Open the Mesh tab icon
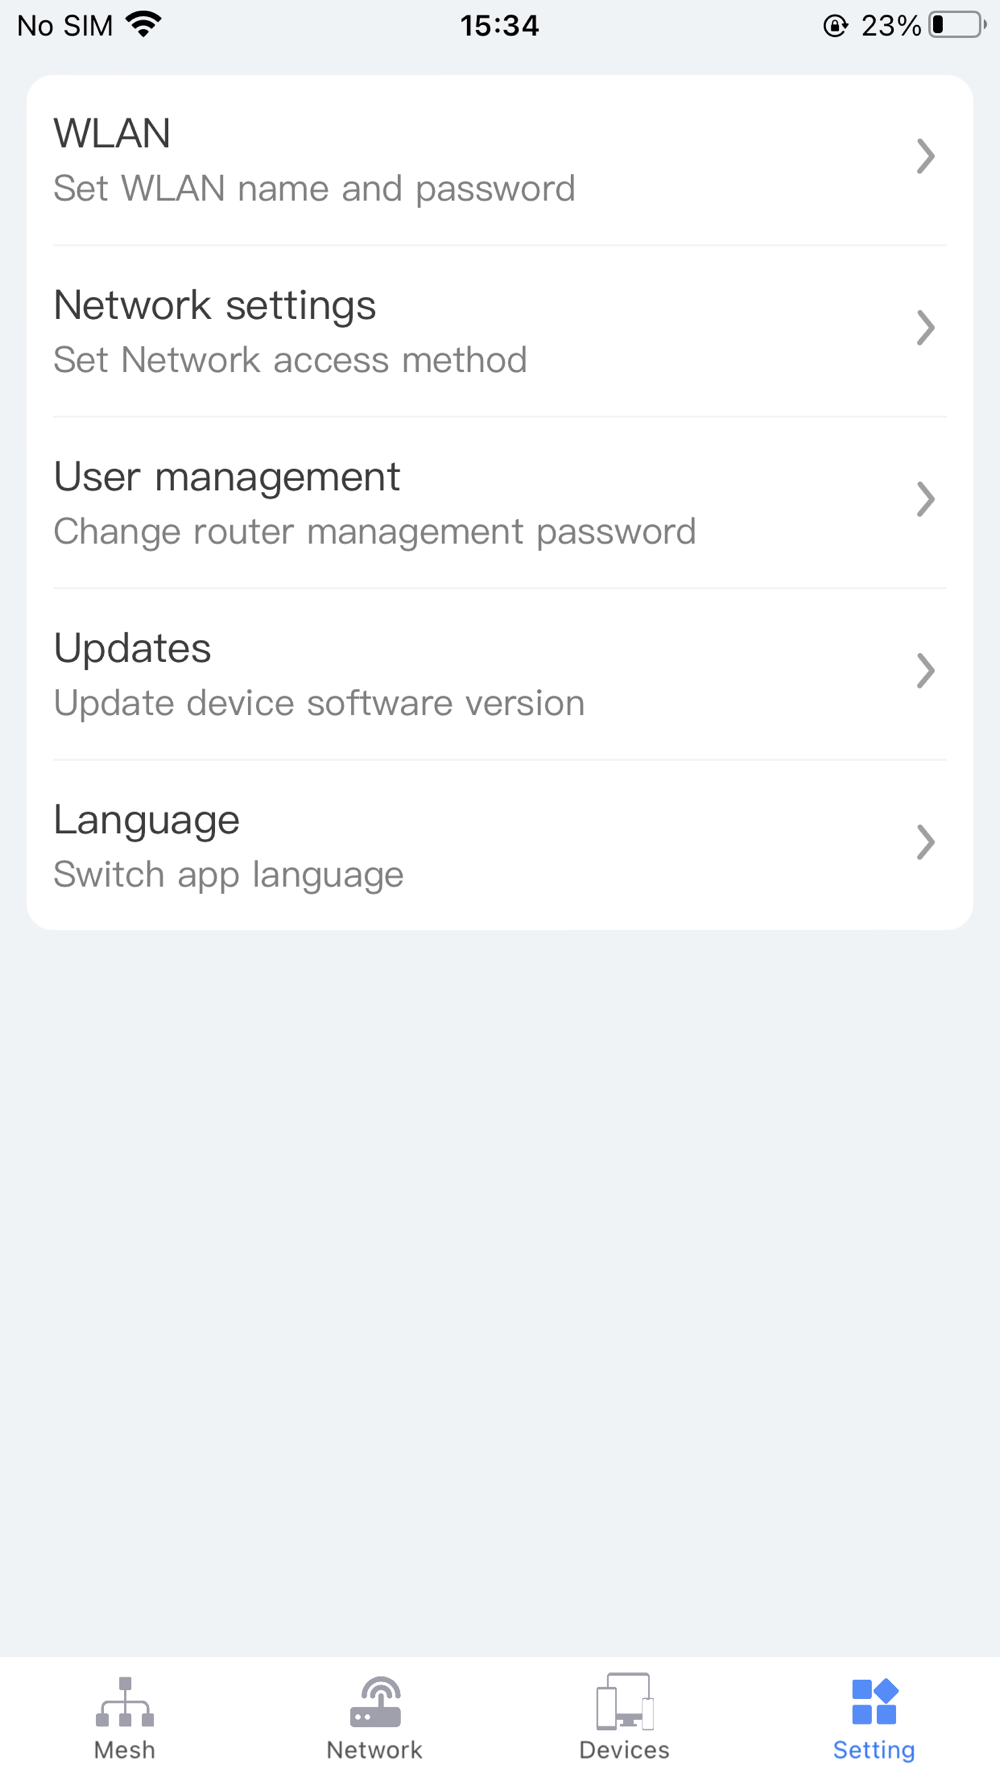This screenshot has width=1000, height=1778. point(125,1702)
